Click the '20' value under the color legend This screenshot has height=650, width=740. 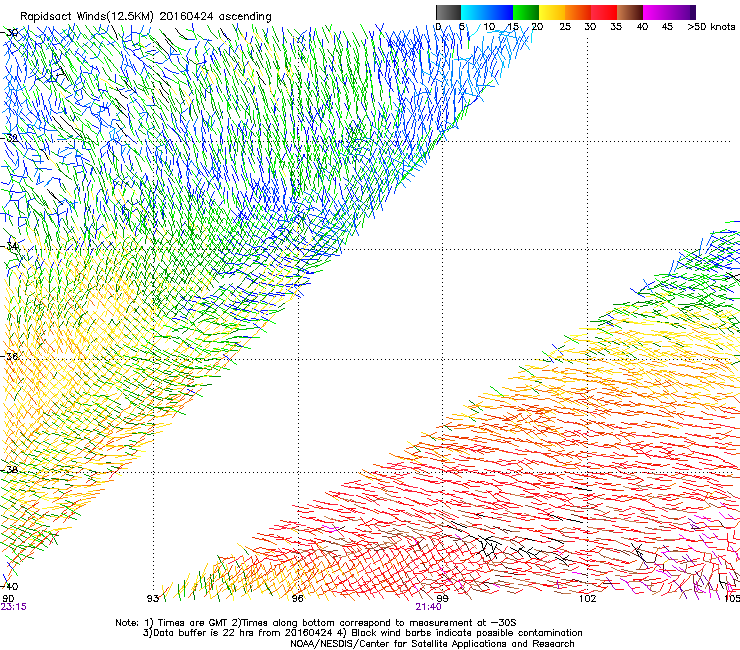click(538, 27)
